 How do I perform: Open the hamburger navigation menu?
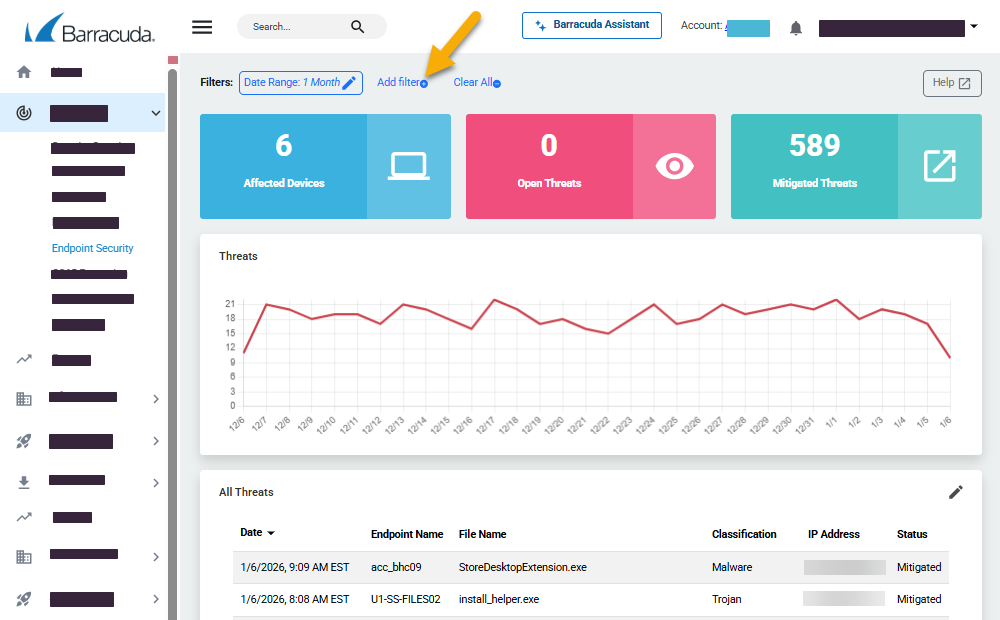pos(202,27)
